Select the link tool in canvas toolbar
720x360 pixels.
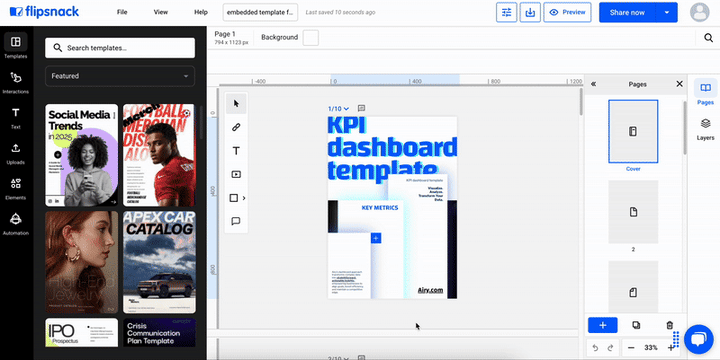click(x=236, y=127)
